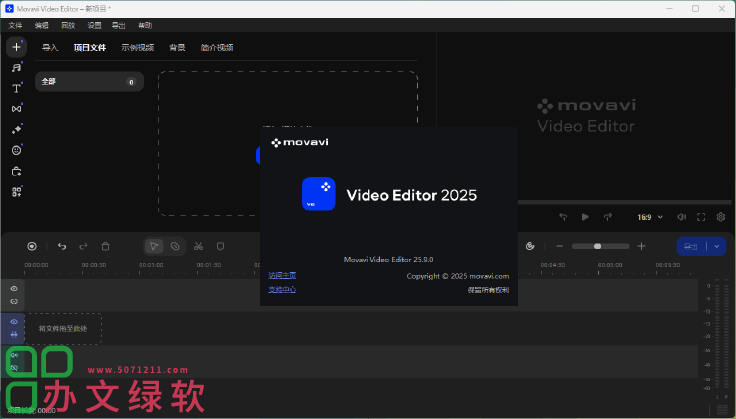Step back one frame in preview
The width and height of the screenshot is (736, 419).
[x=563, y=217]
